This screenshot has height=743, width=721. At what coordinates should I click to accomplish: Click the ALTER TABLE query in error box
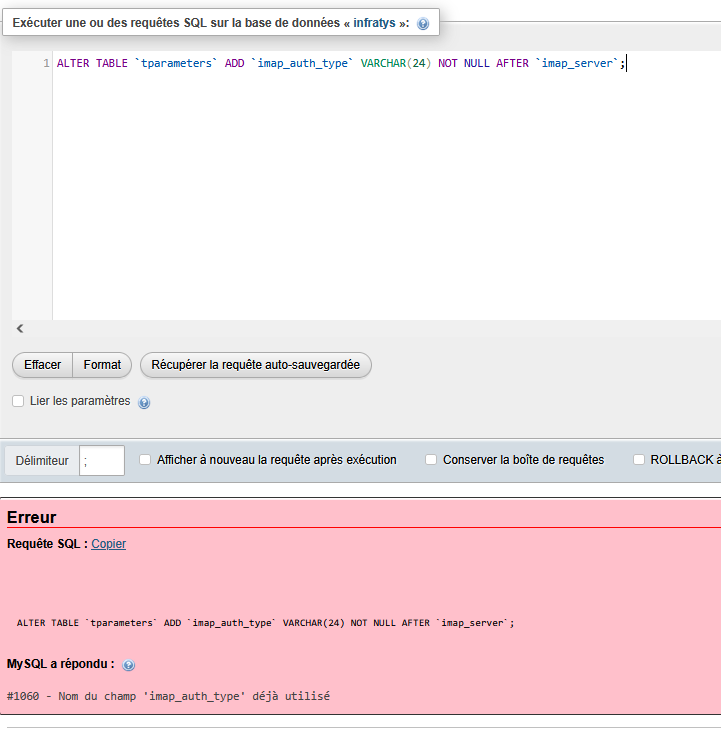[265, 622]
